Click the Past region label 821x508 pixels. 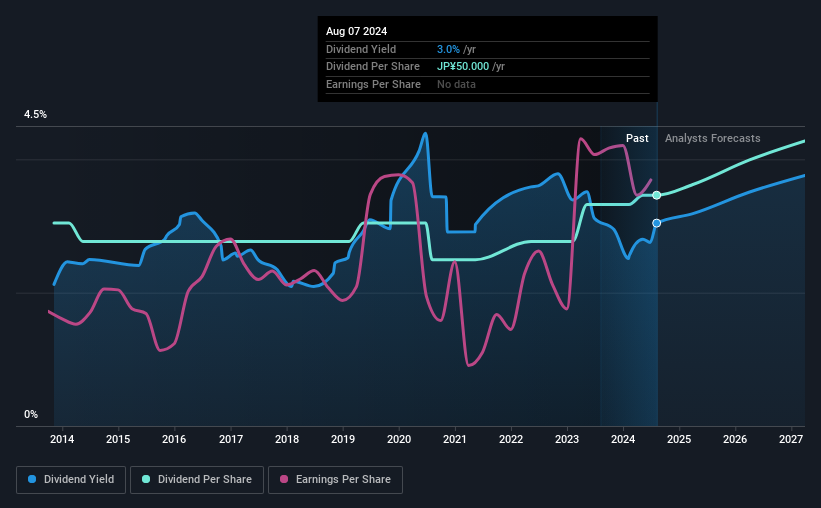(637, 138)
